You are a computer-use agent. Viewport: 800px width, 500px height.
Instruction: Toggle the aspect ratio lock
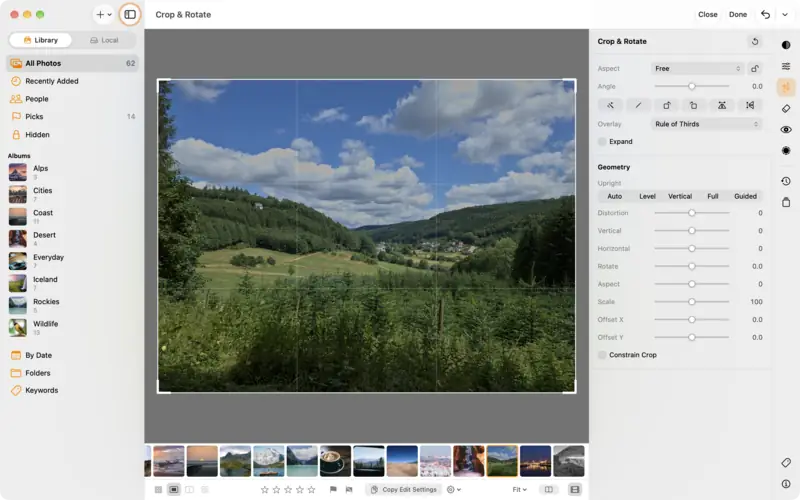pyautogui.click(x=755, y=68)
